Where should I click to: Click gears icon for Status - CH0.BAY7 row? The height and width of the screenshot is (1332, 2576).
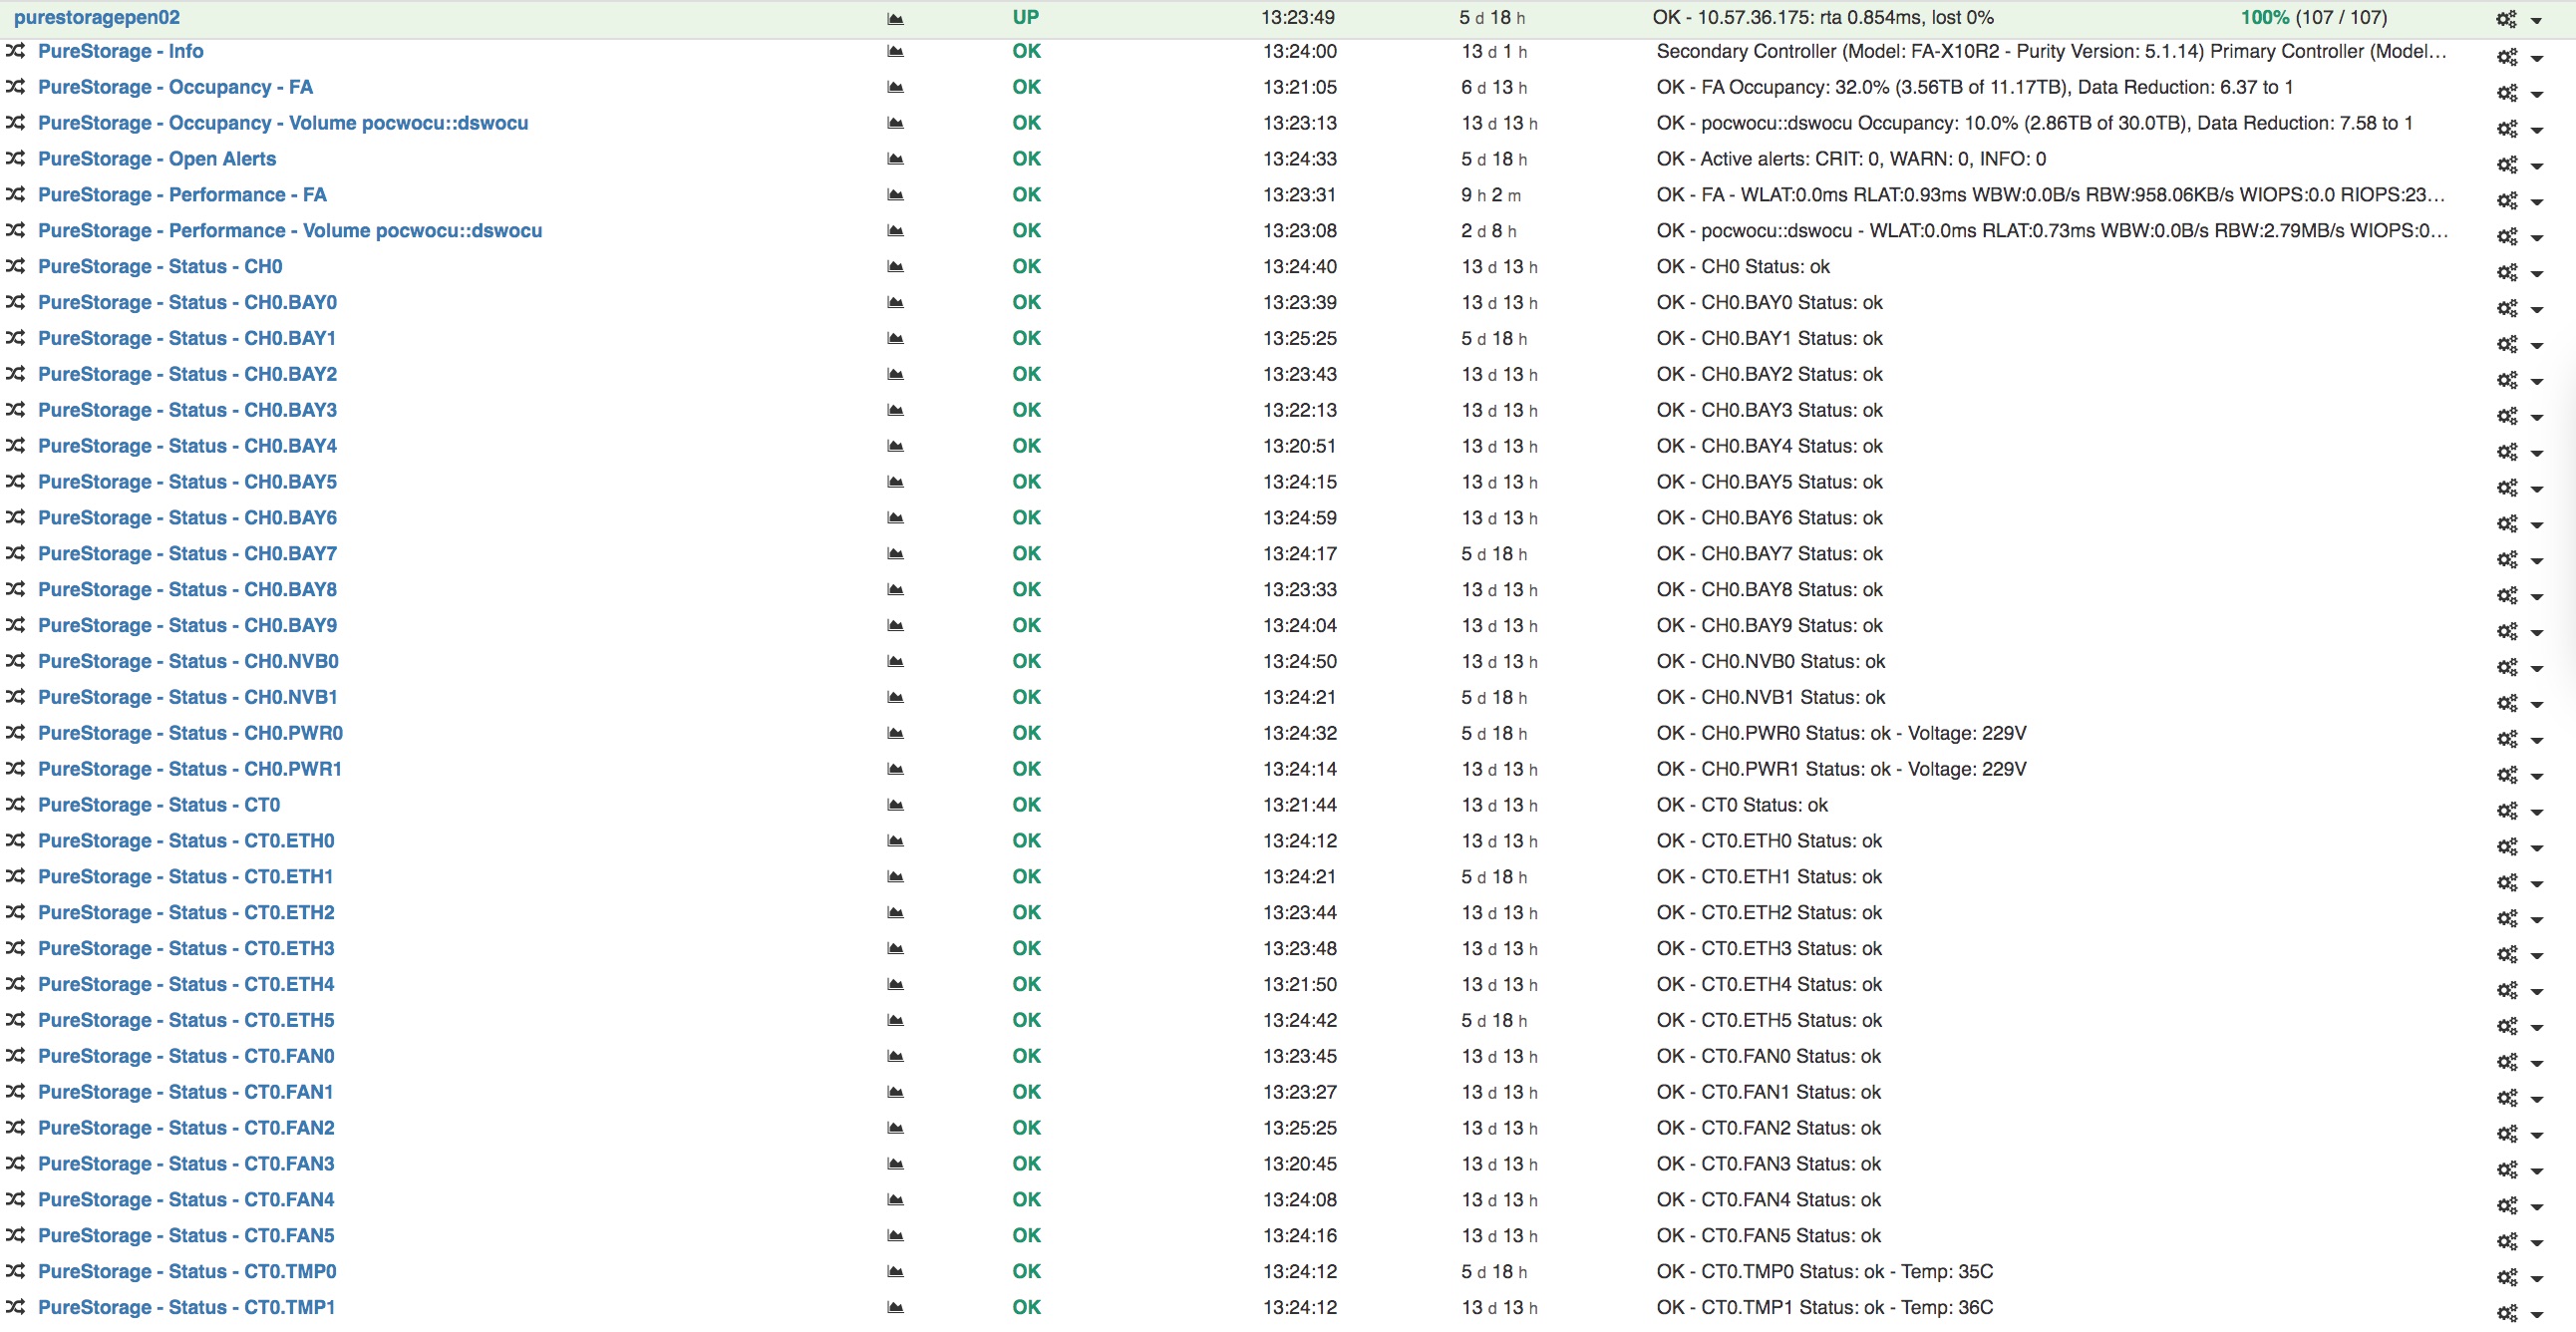pos(2507,559)
